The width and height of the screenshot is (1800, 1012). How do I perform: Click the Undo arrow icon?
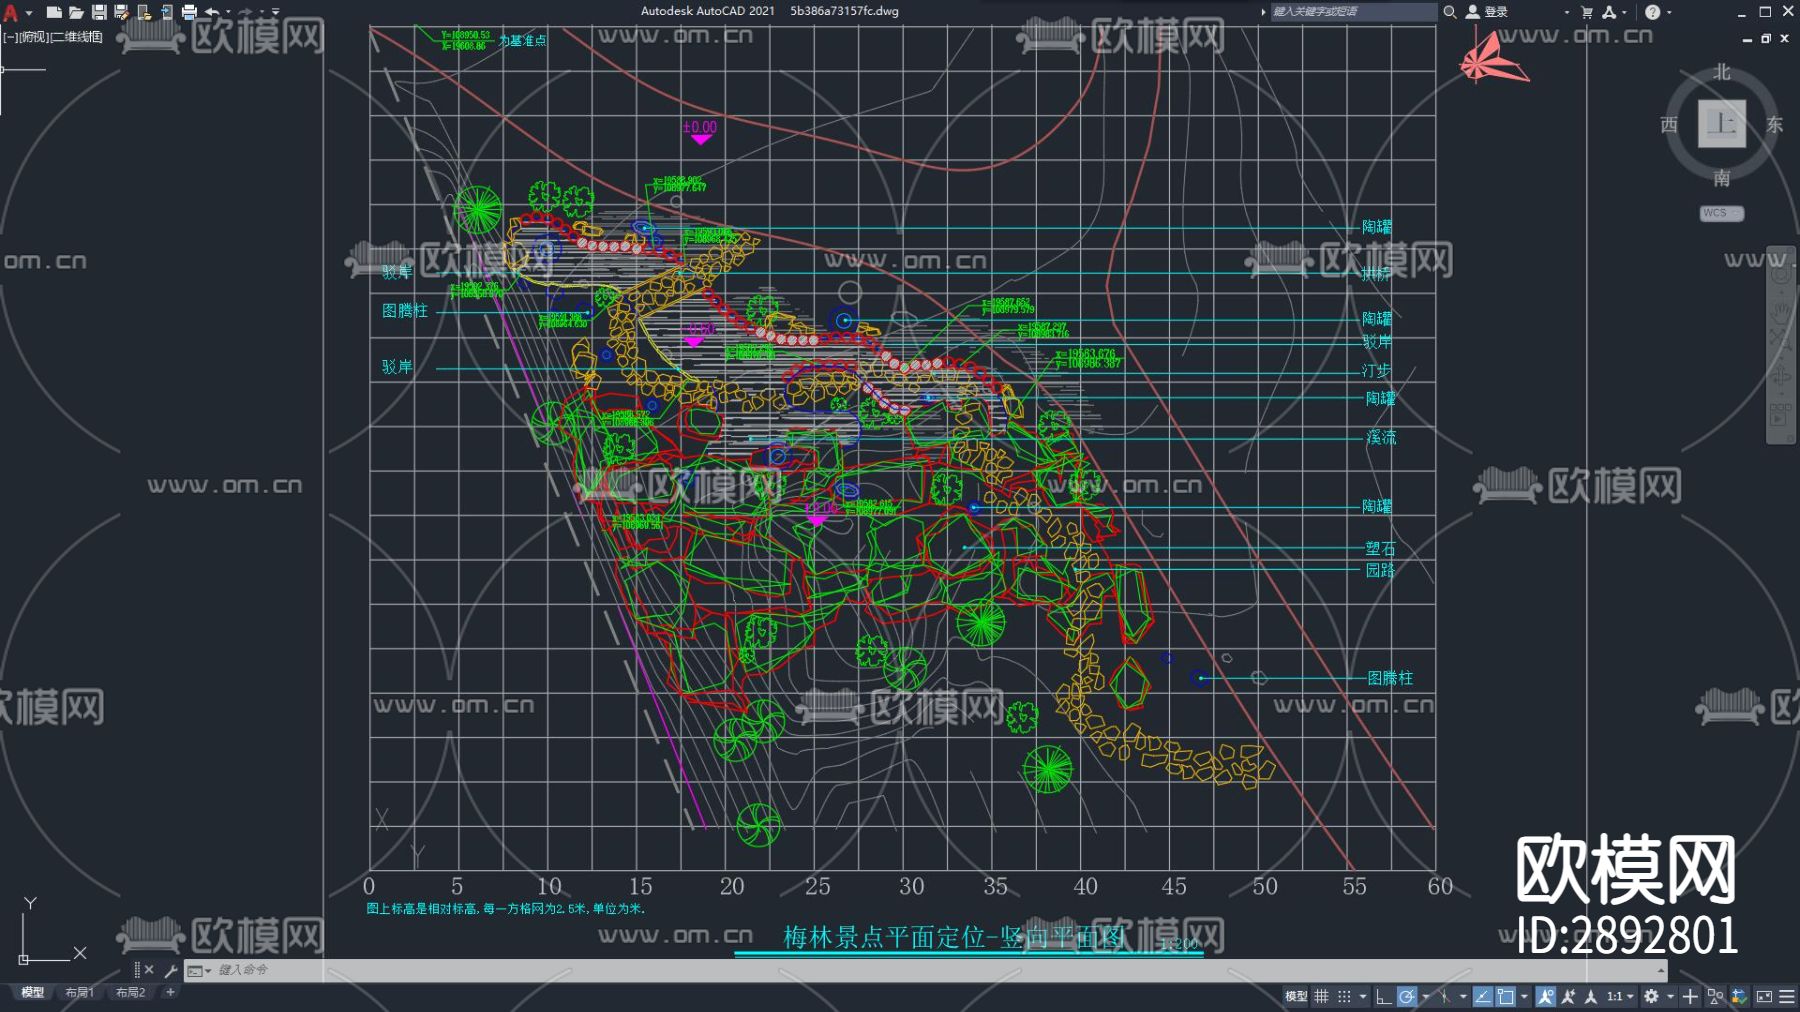(x=214, y=12)
